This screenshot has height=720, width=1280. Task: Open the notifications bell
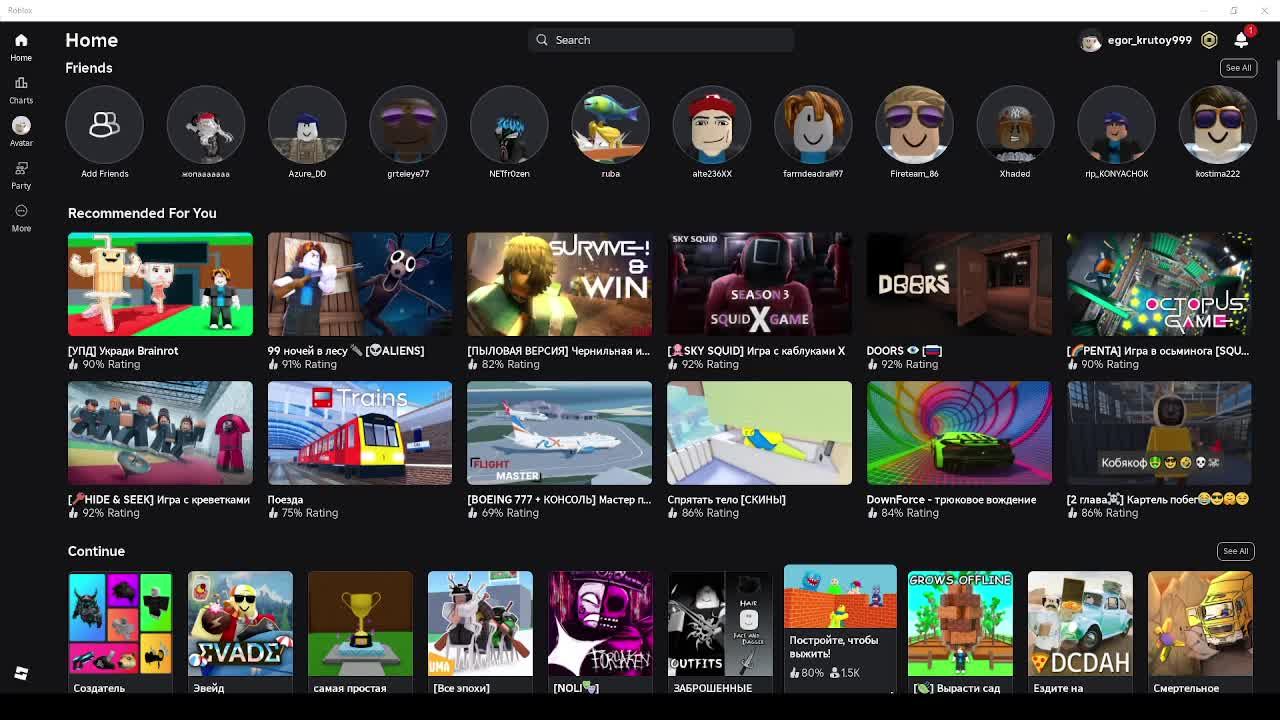(1241, 40)
